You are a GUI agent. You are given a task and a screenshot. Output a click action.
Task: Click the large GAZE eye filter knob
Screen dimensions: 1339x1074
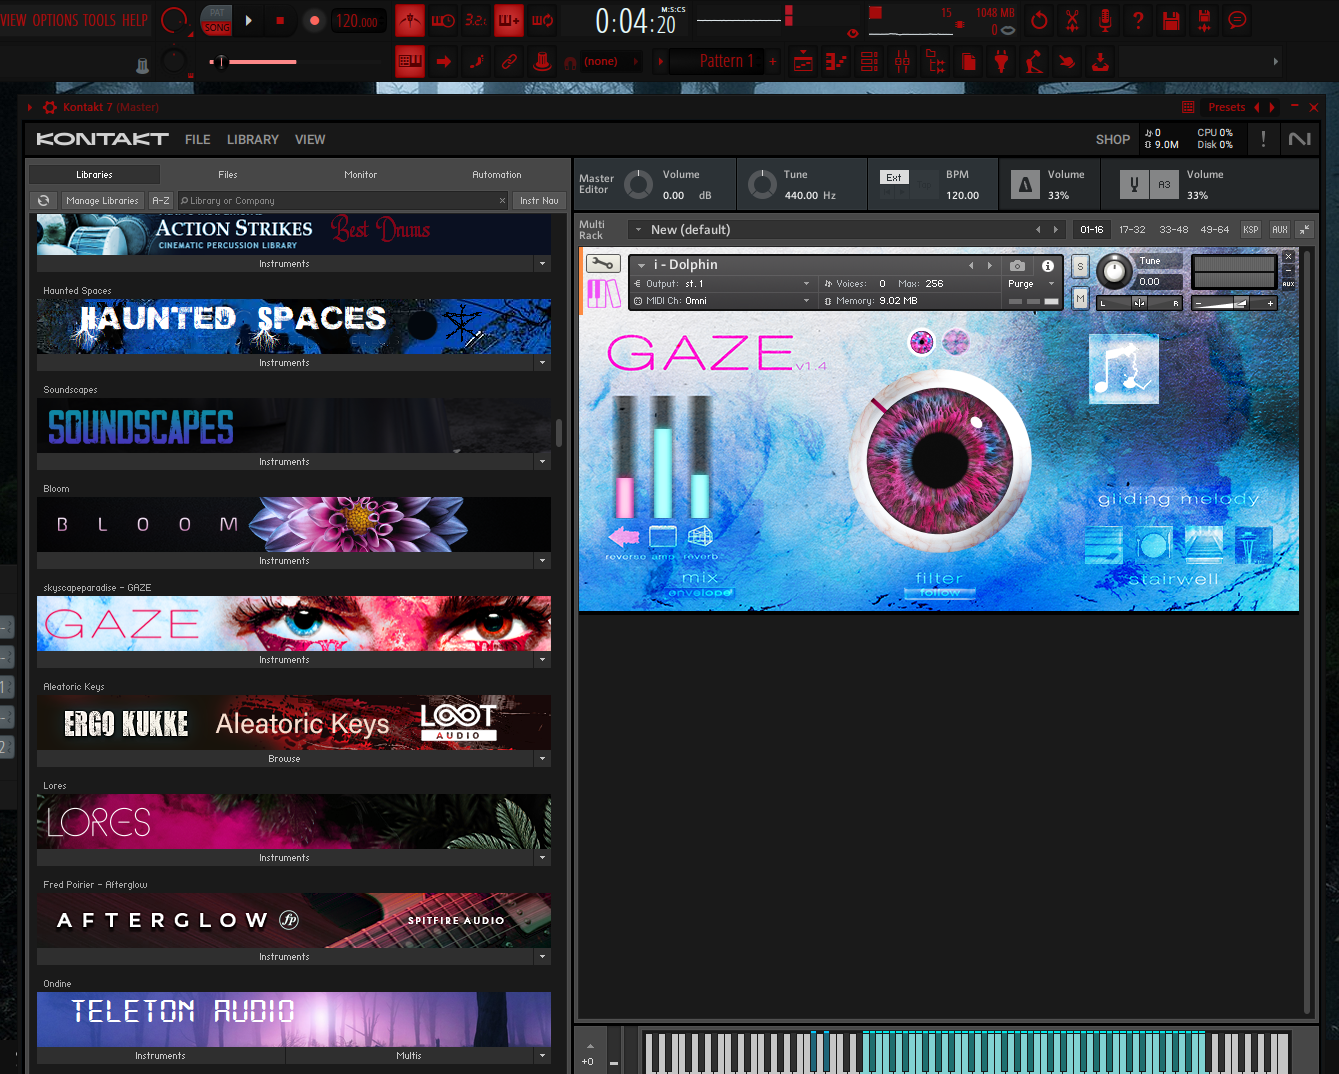(940, 460)
